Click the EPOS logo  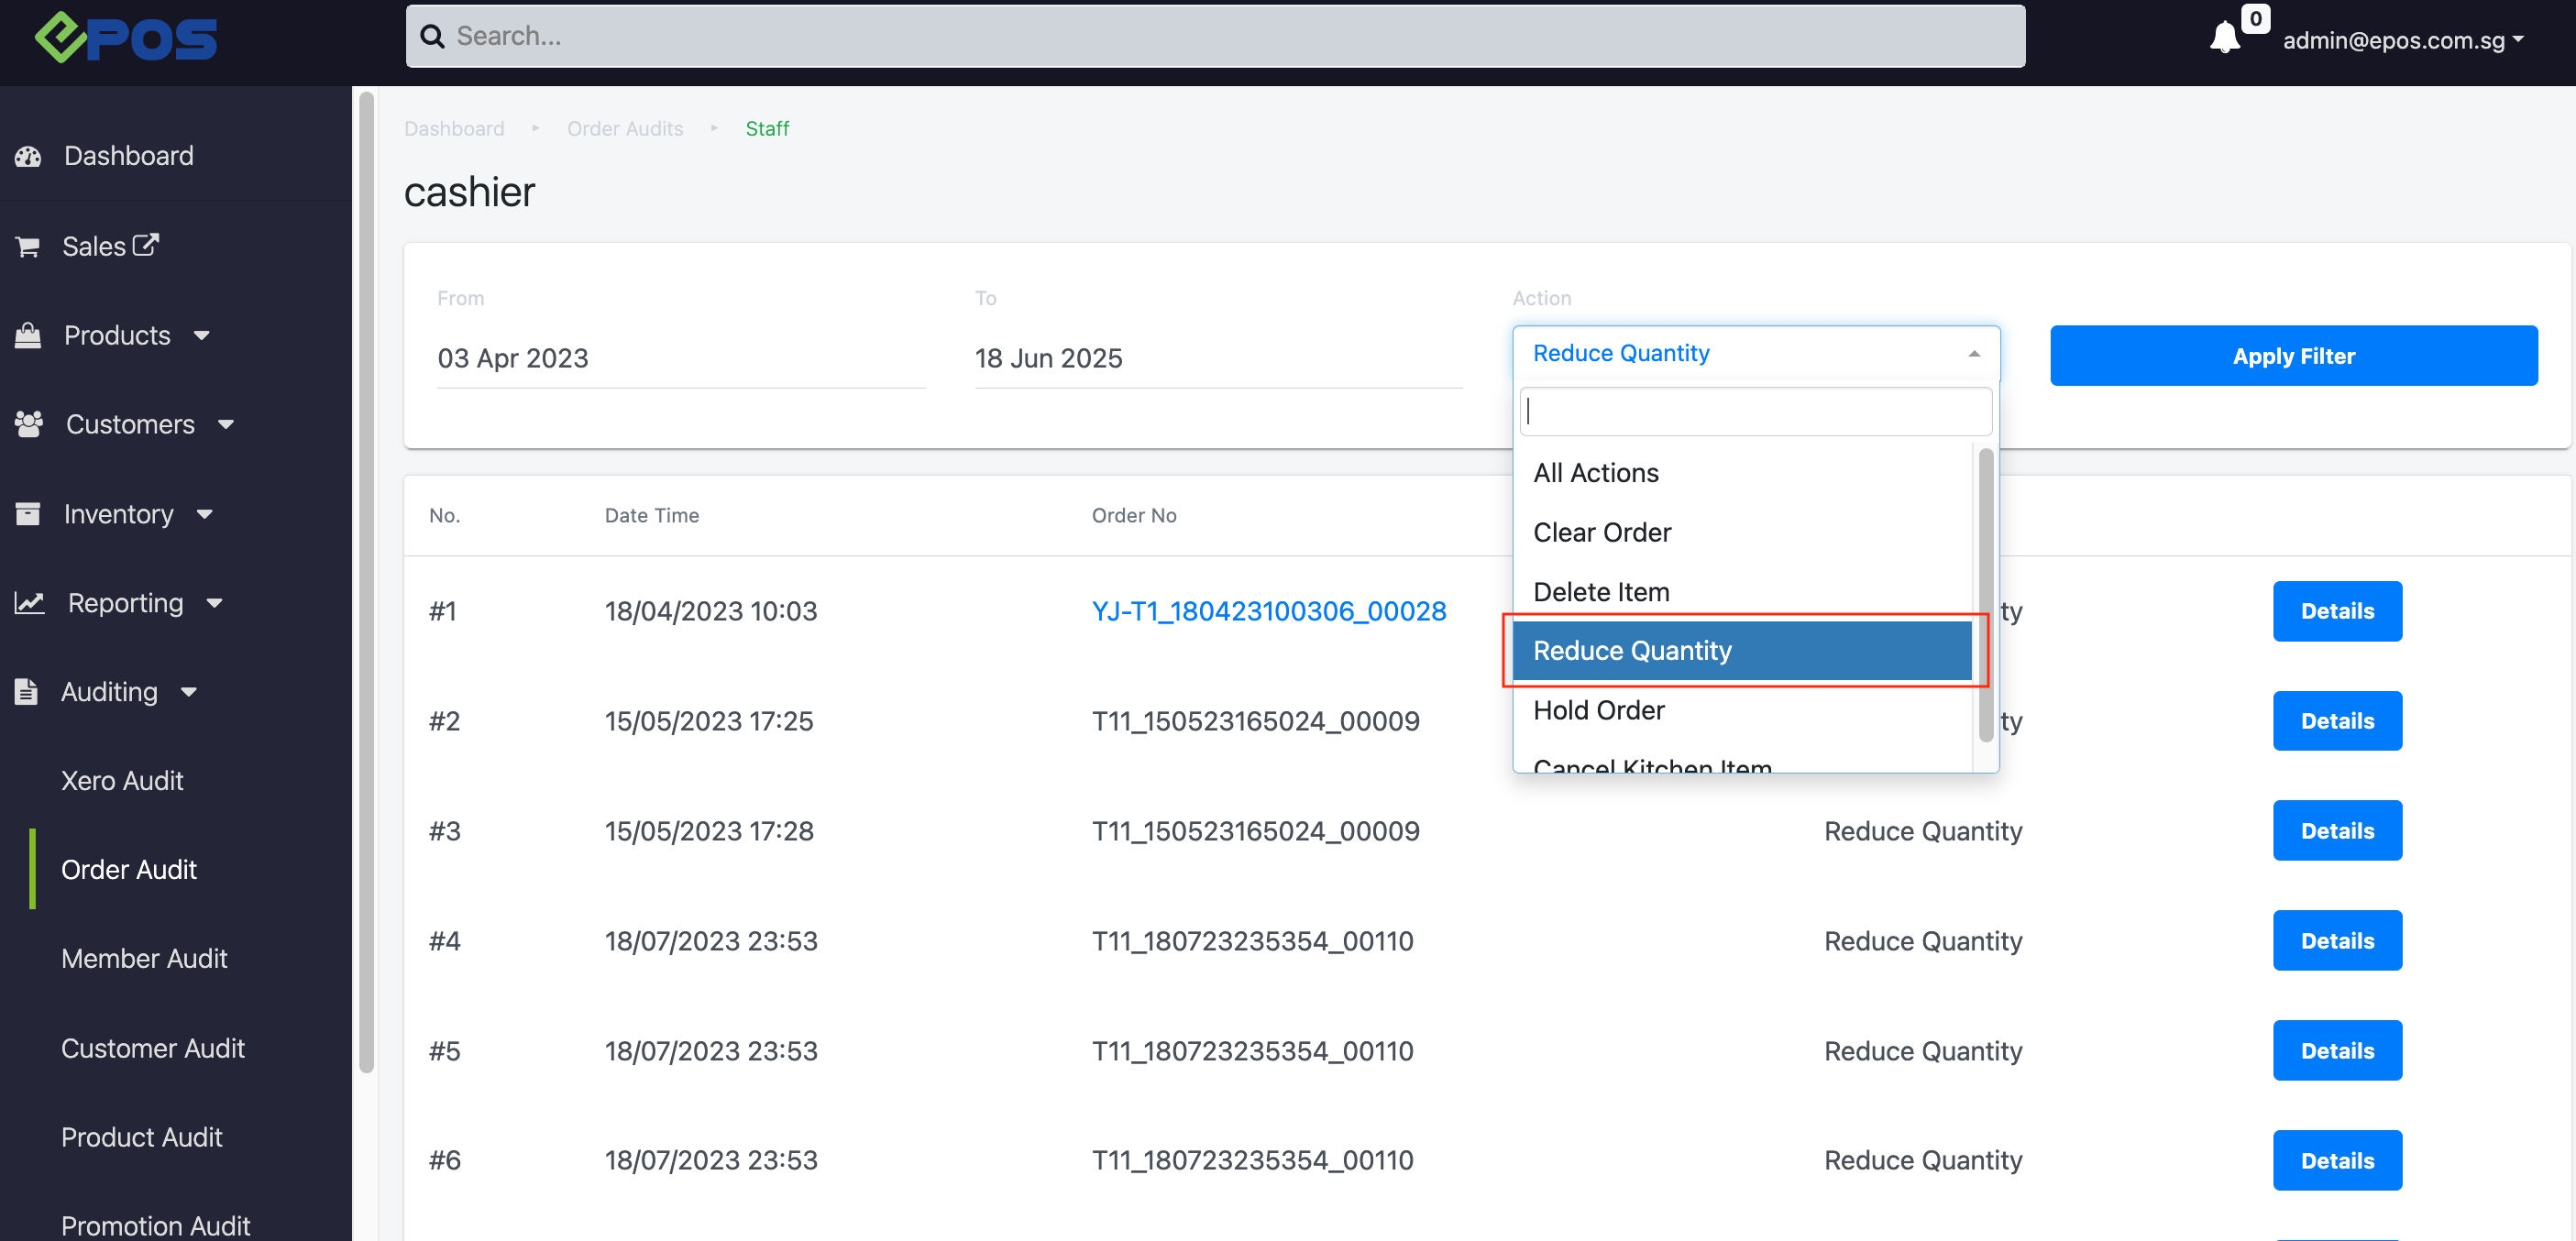pyautogui.click(x=127, y=38)
